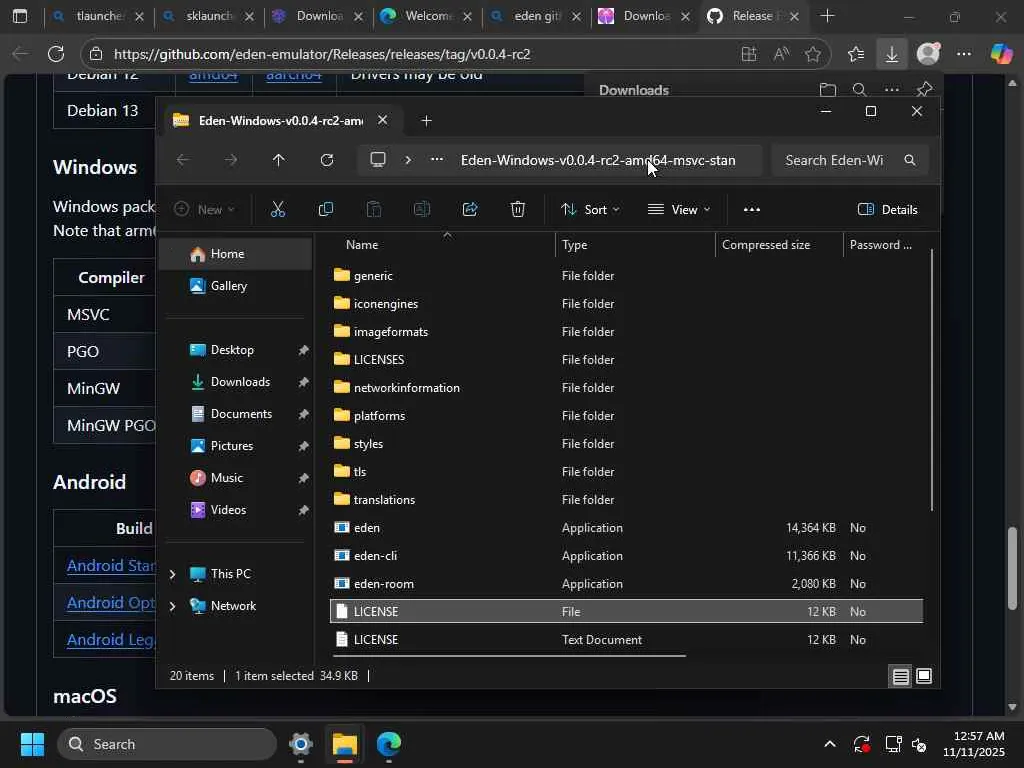Open Microsoft Edge taskbar icon

(389, 744)
